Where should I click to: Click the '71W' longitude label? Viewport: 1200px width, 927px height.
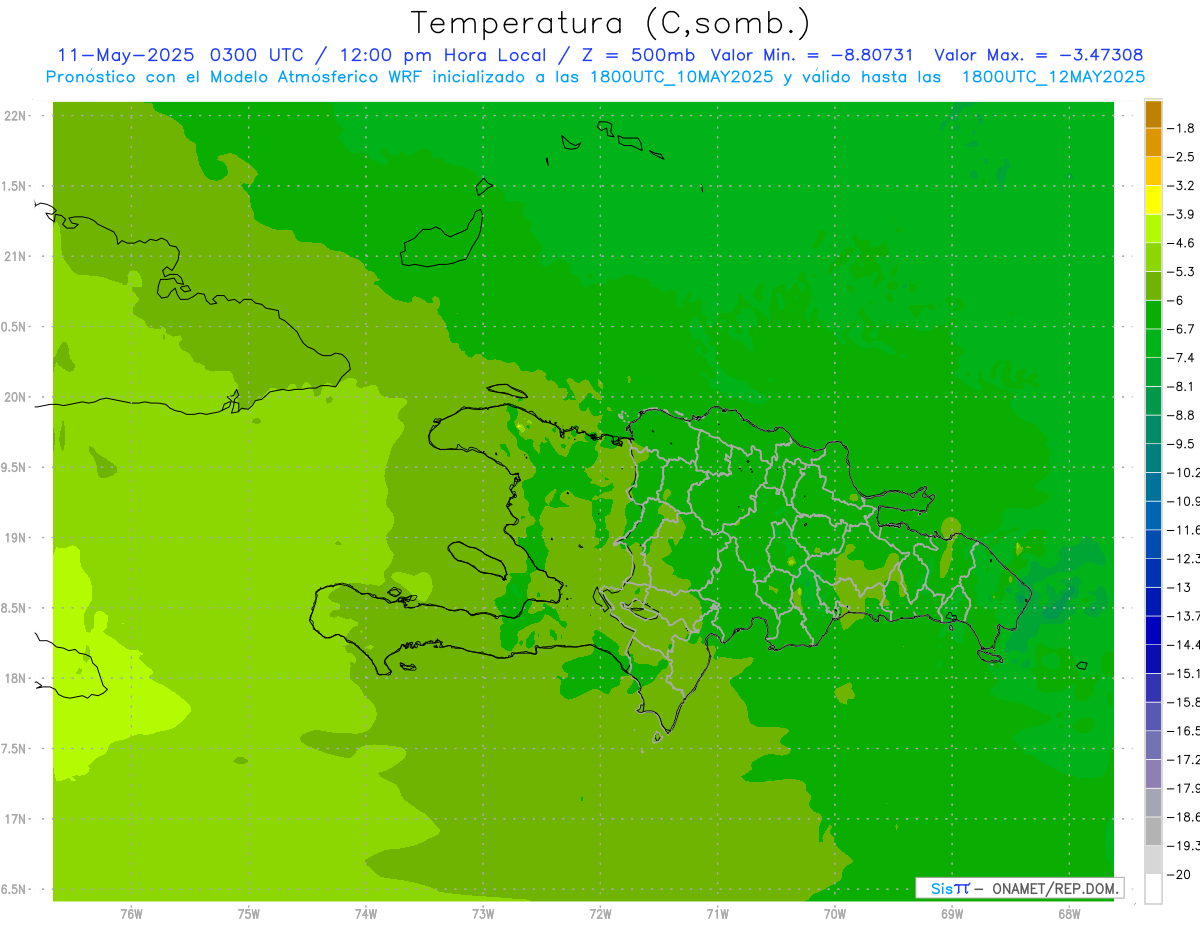pyautogui.click(x=717, y=913)
